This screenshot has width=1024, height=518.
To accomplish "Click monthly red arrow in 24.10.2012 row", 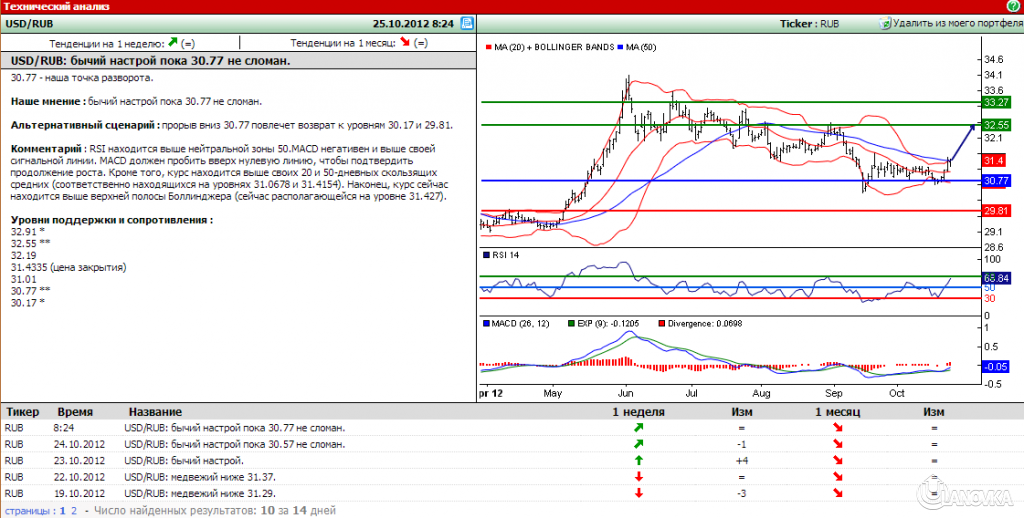I will click(836, 444).
